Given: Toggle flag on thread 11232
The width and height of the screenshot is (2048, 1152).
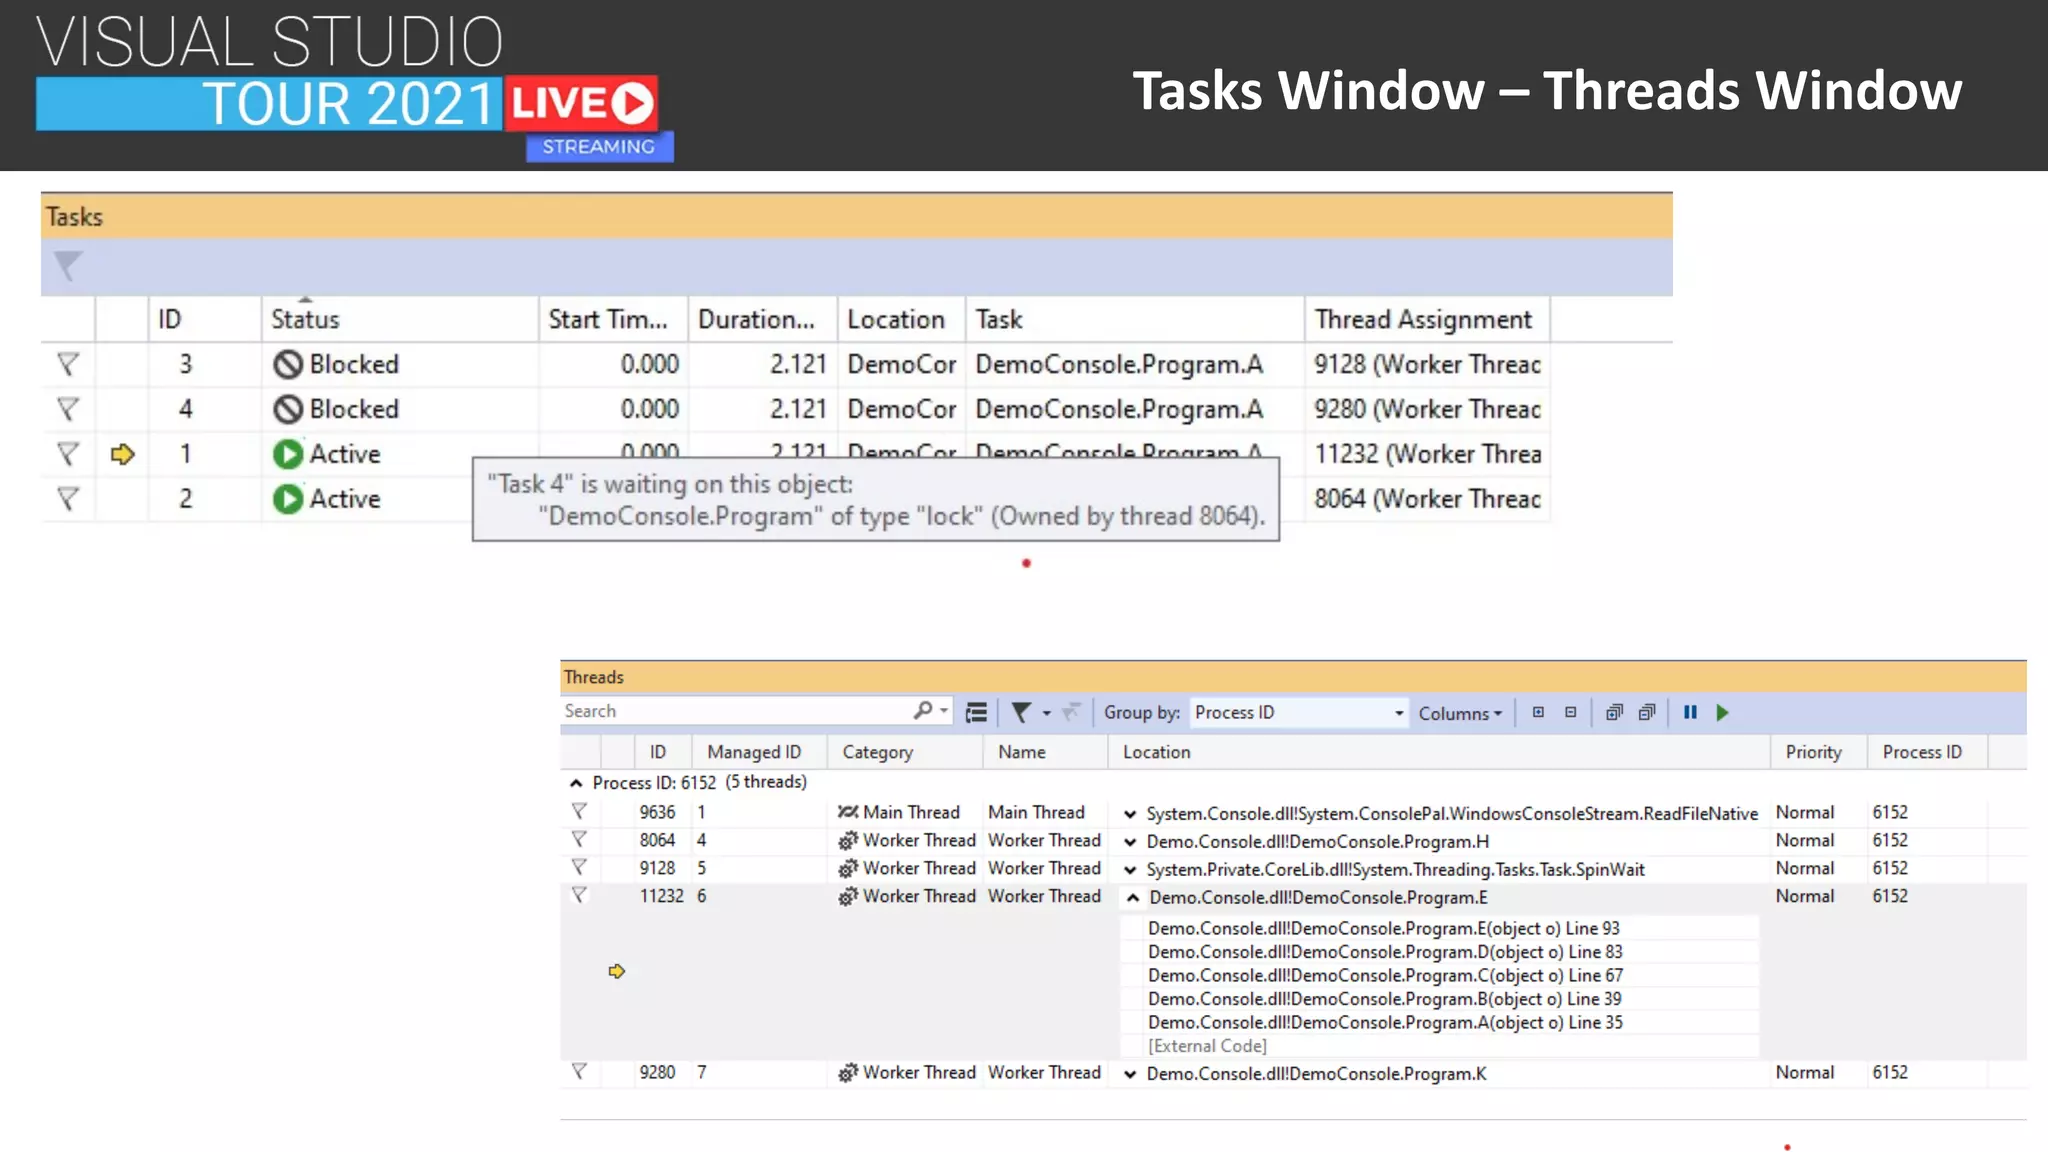Looking at the screenshot, I should tap(579, 895).
